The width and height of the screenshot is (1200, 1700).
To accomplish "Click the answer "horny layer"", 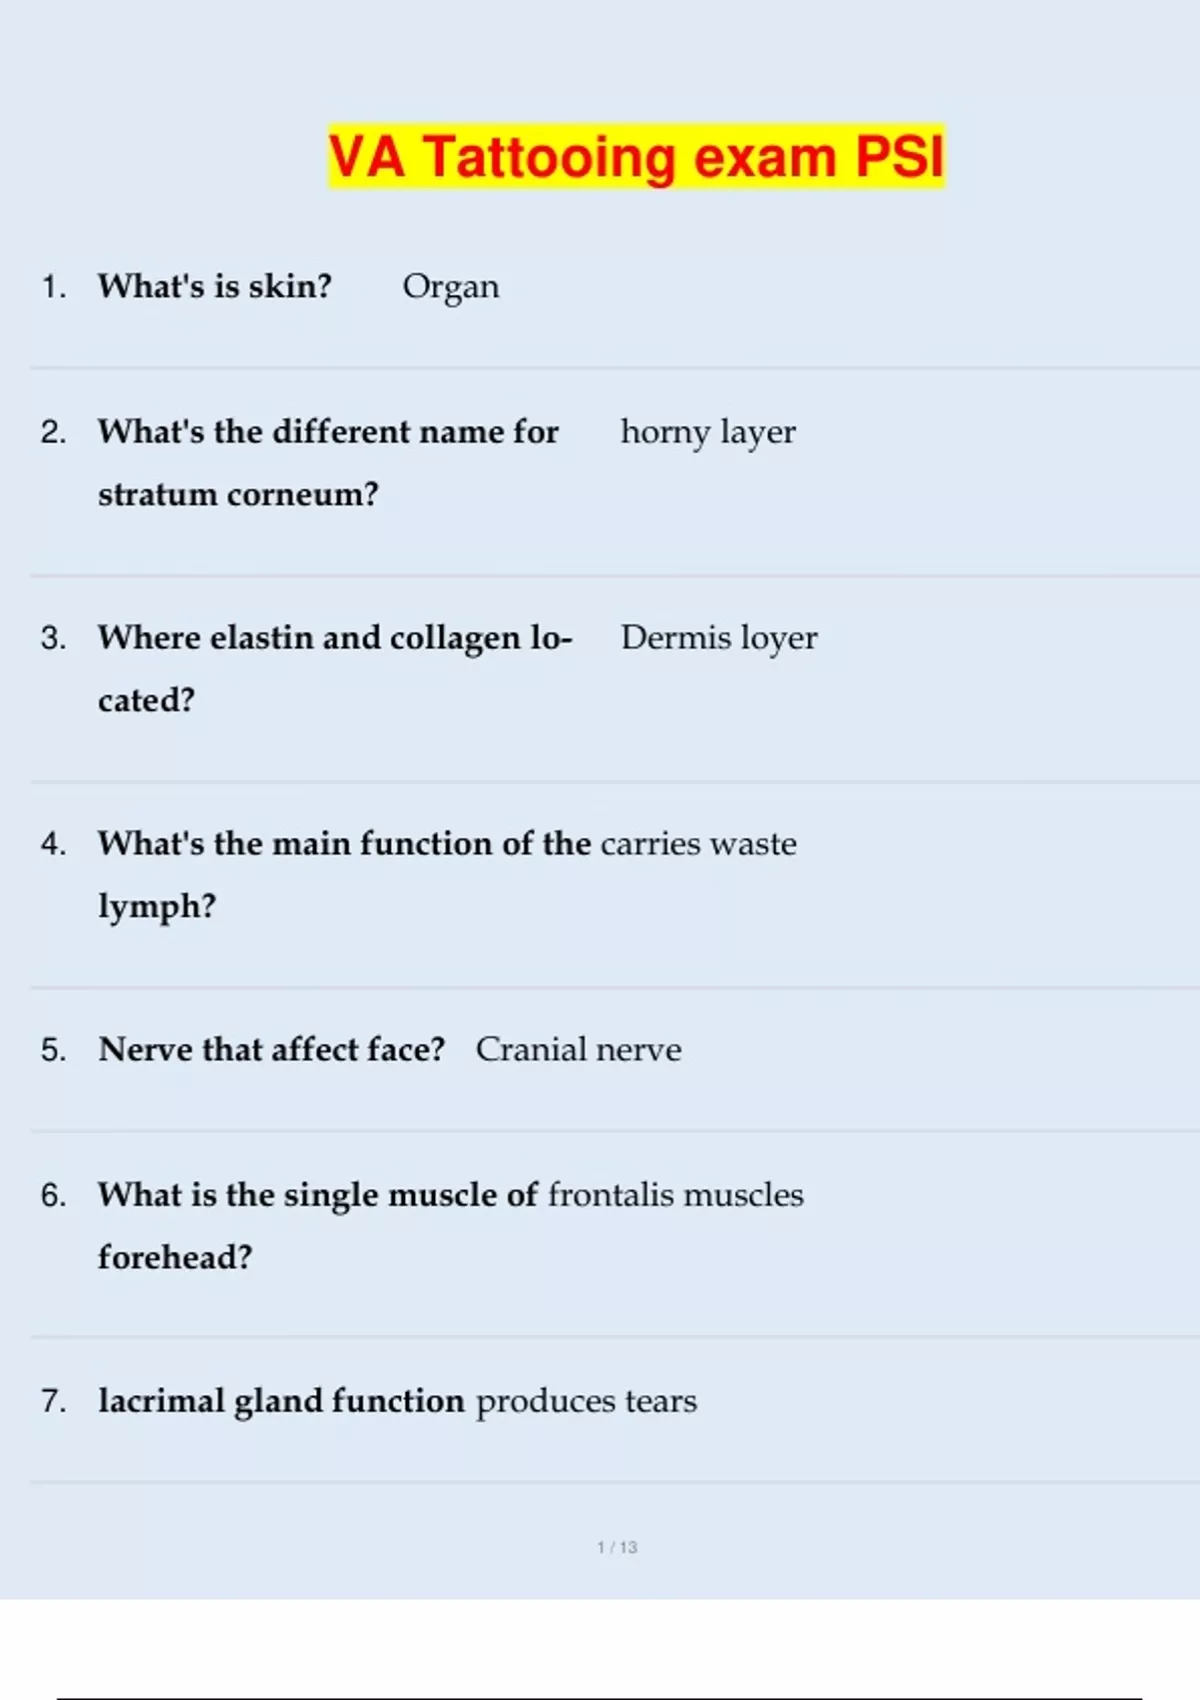I will (x=708, y=432).
